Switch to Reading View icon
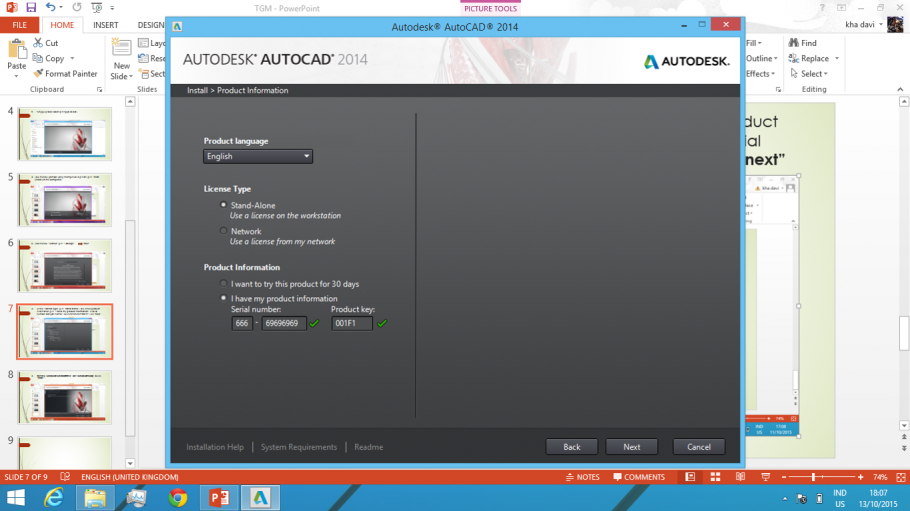Viewport: 910px width, 511px height. [741, 477]
